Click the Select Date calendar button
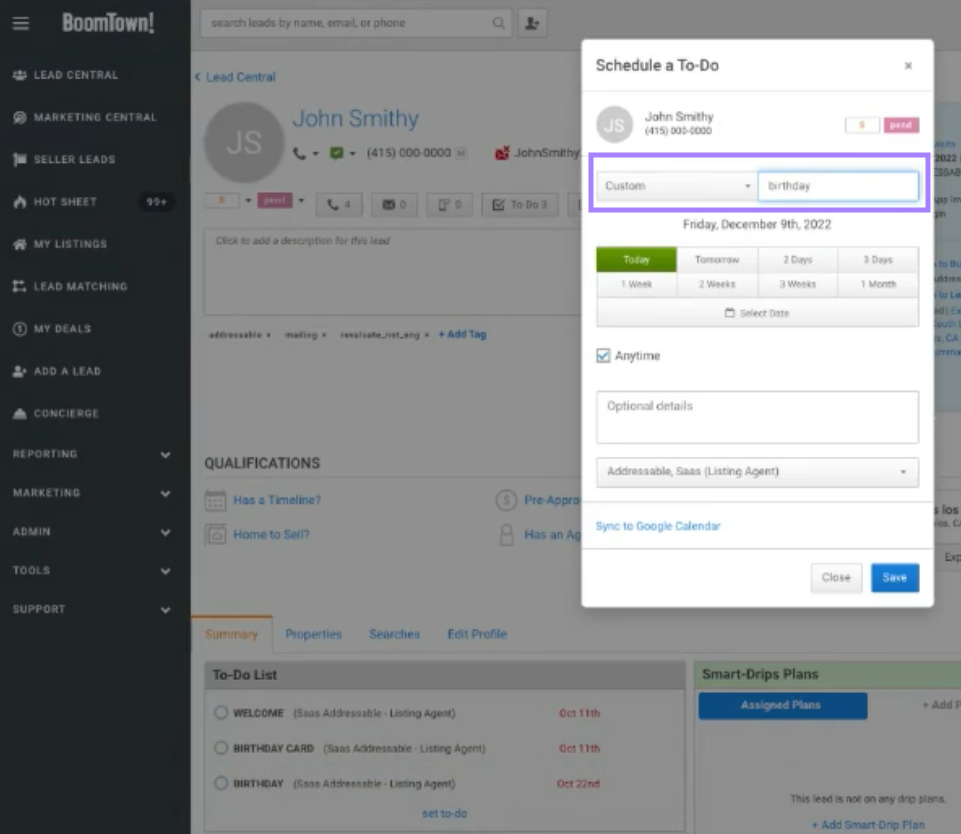This screenshot has height=834, width=961. (x=758, y=313)
